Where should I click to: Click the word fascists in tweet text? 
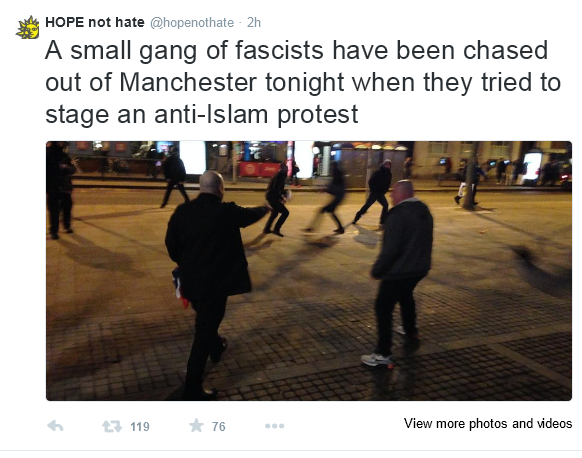tap(279, 50)
